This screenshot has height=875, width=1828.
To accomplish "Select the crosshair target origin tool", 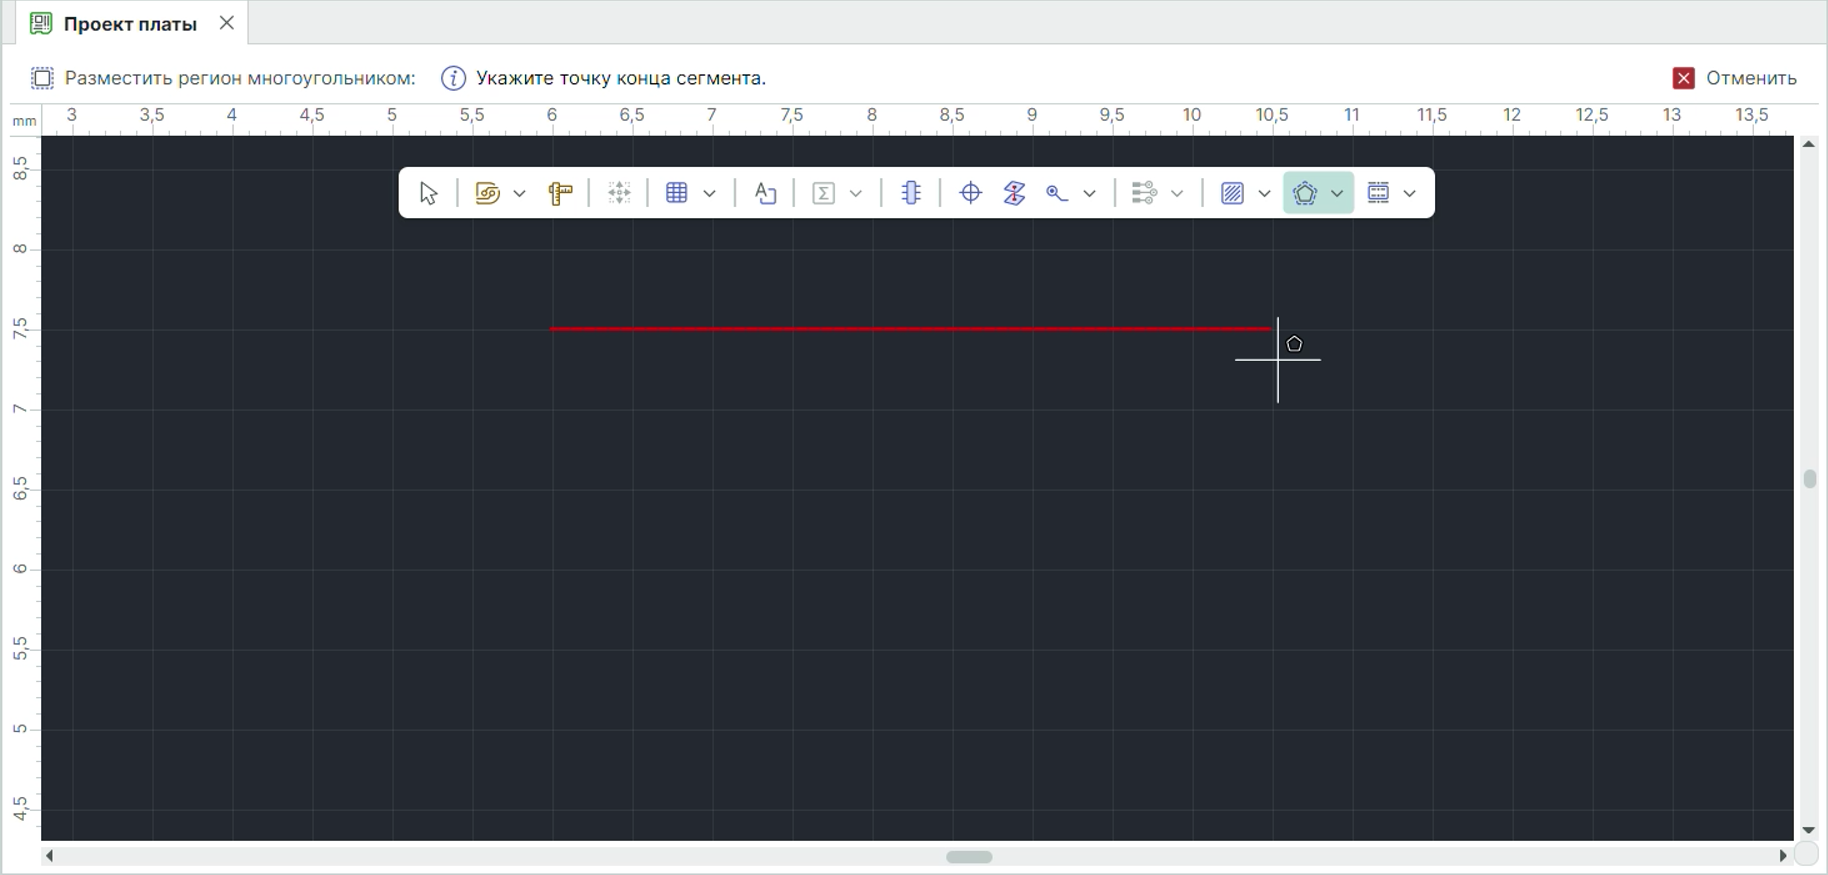I will pos(970,193).
